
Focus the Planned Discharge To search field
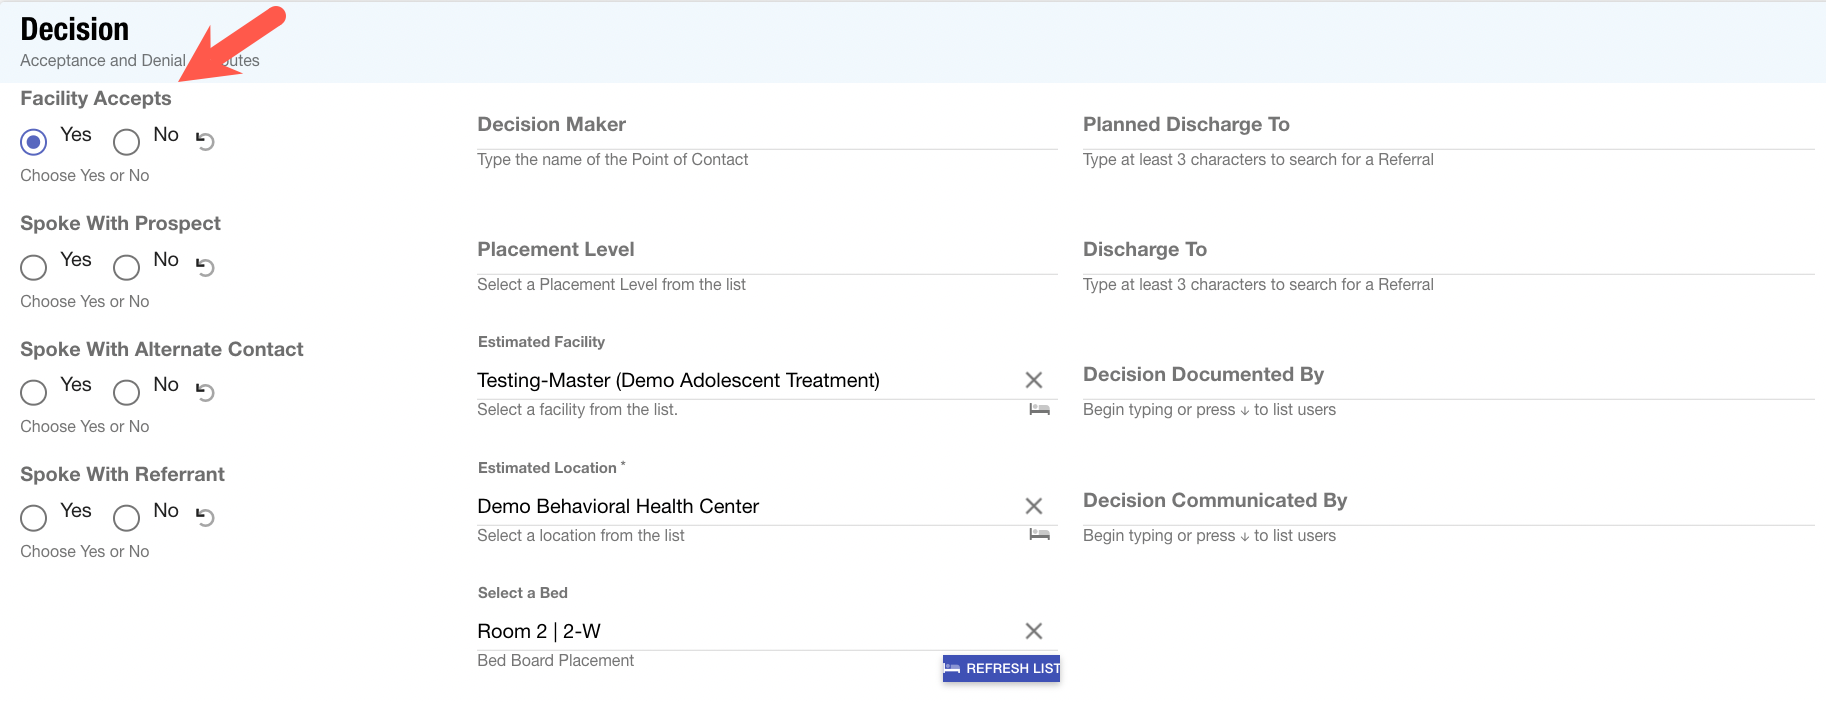[1447, 134]
